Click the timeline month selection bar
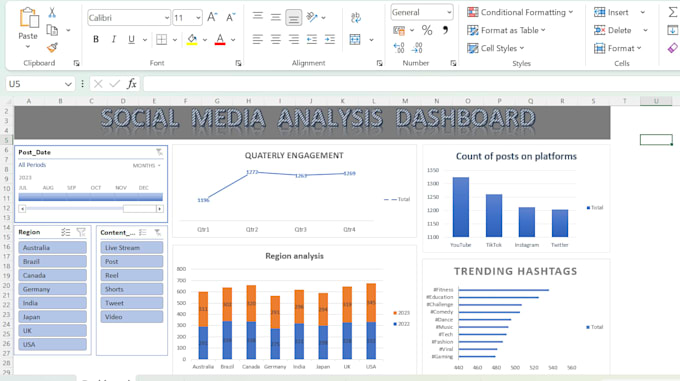 (91, 197)
